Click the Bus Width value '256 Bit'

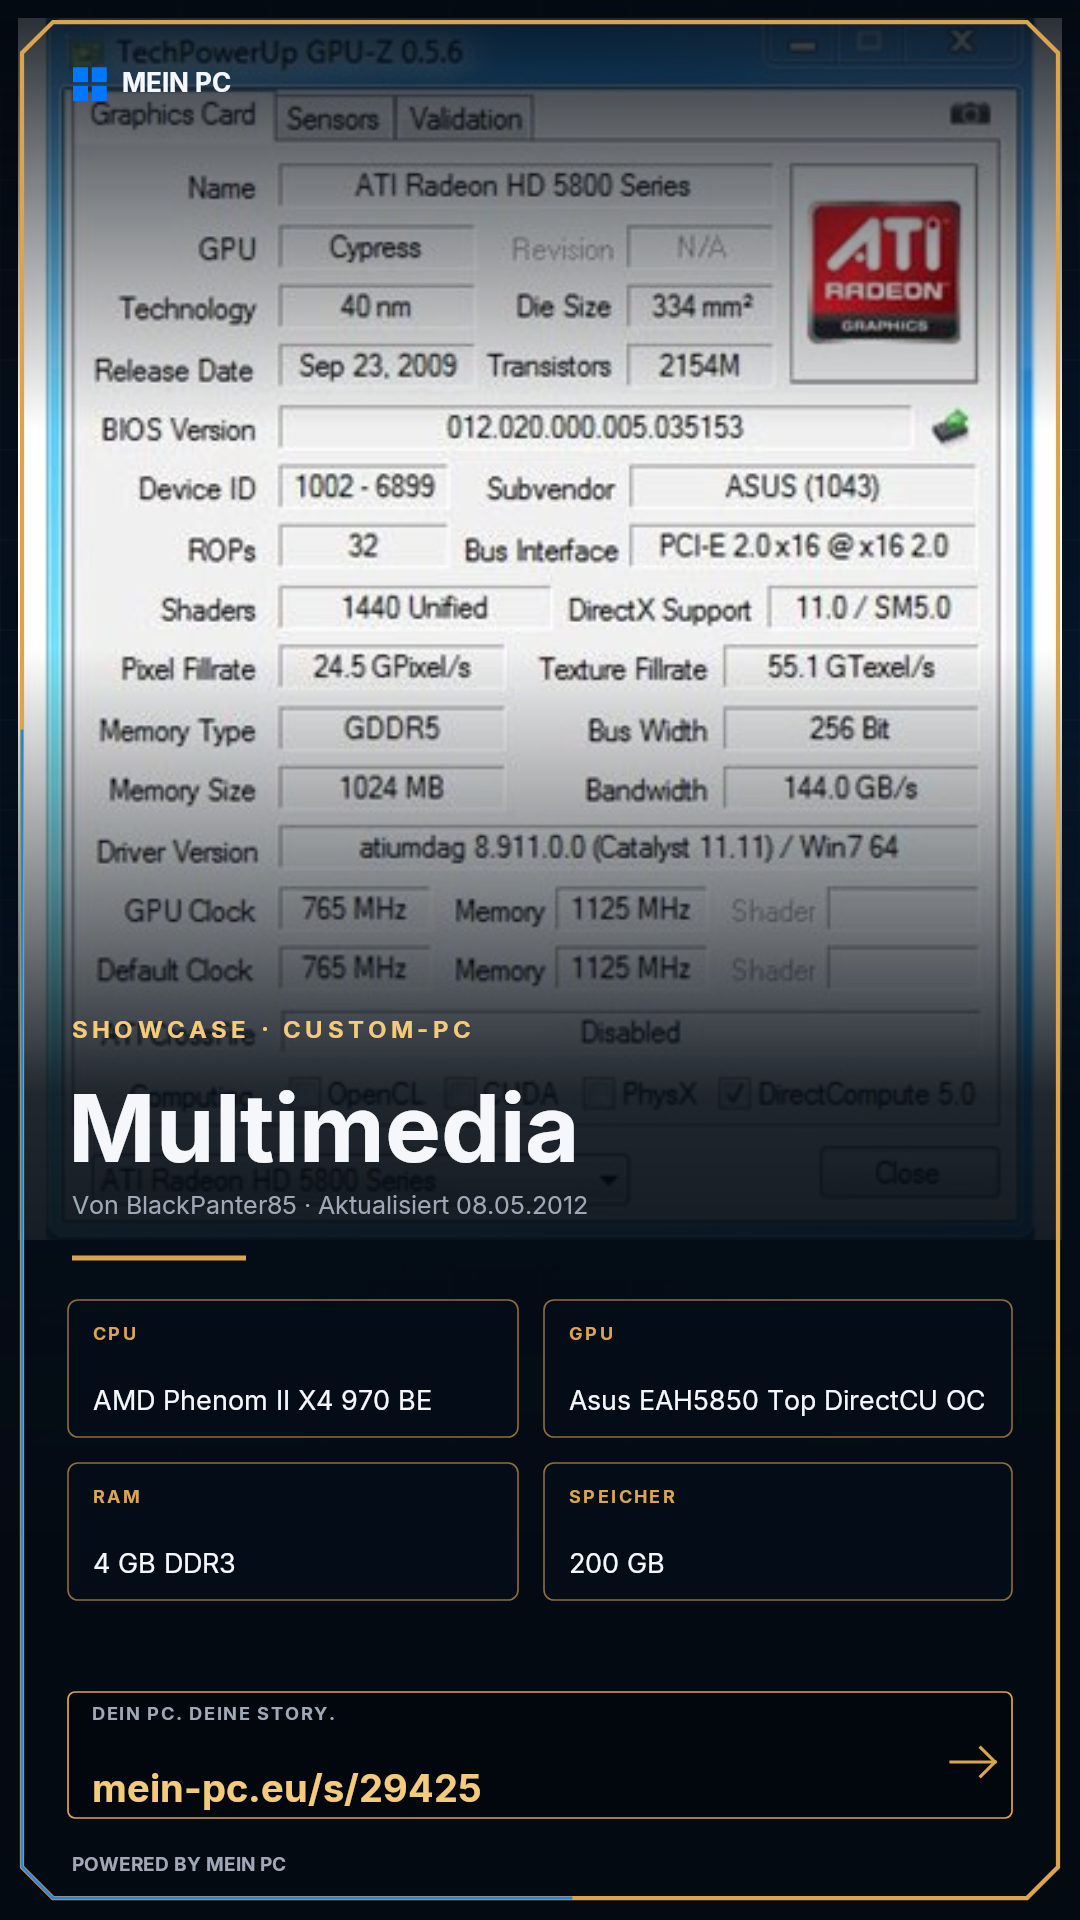click(x=850, y=728)
